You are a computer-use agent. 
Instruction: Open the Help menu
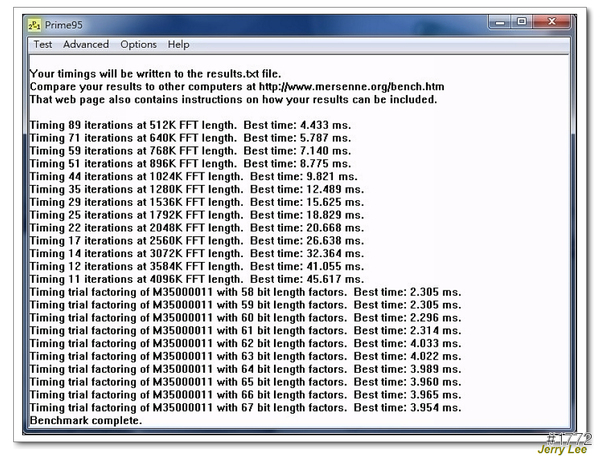click(x=178, y=45)
